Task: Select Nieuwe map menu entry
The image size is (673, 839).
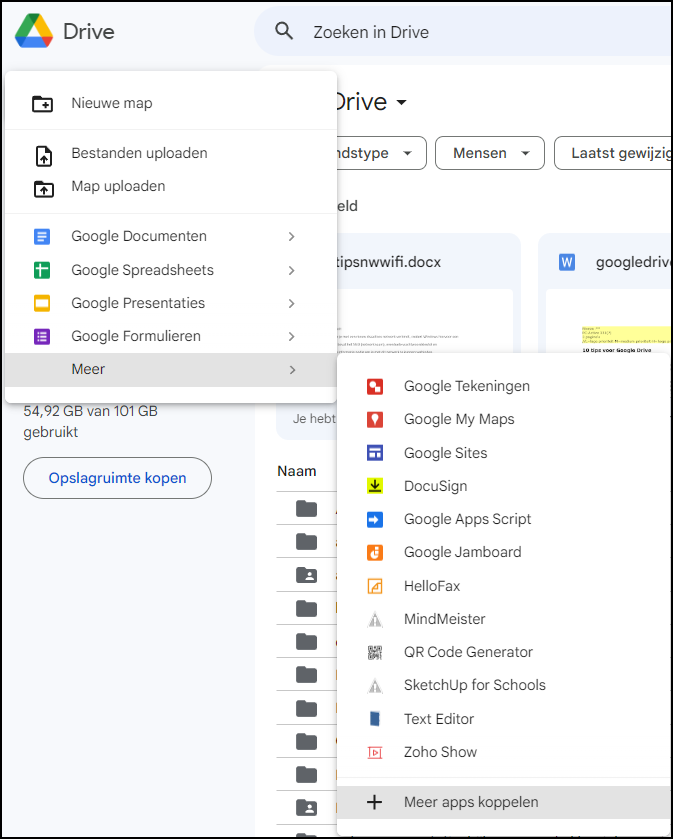Action: pos(171,103)
